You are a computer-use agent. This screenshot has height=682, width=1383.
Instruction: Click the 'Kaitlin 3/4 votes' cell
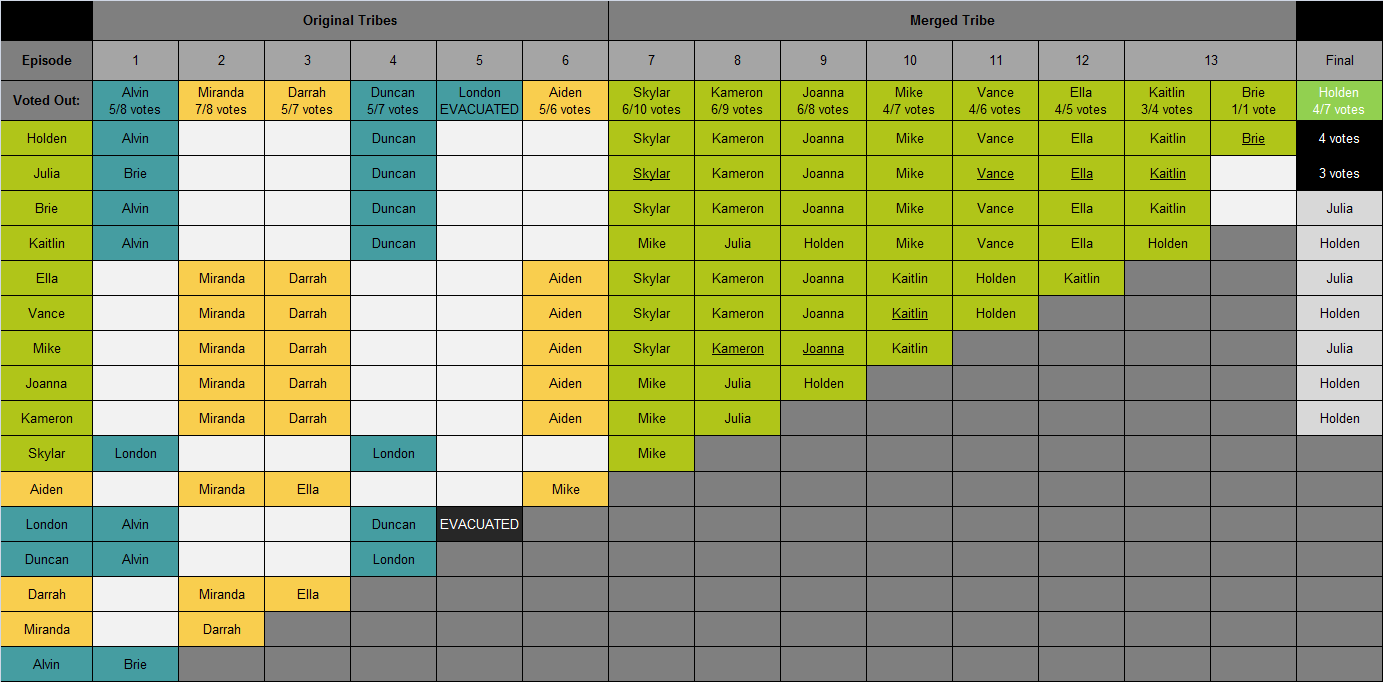[1167, 101]
